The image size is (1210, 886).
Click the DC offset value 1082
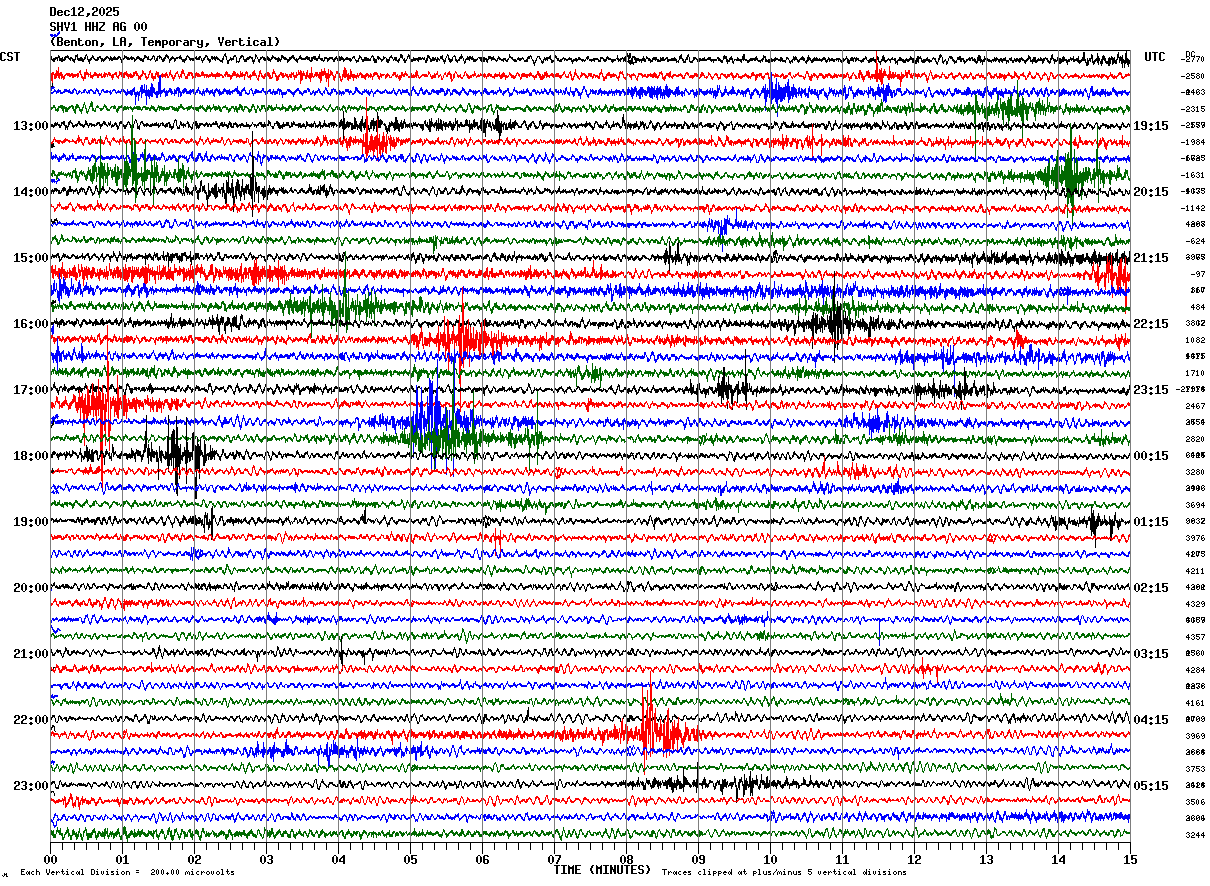tap(1195, 340)
